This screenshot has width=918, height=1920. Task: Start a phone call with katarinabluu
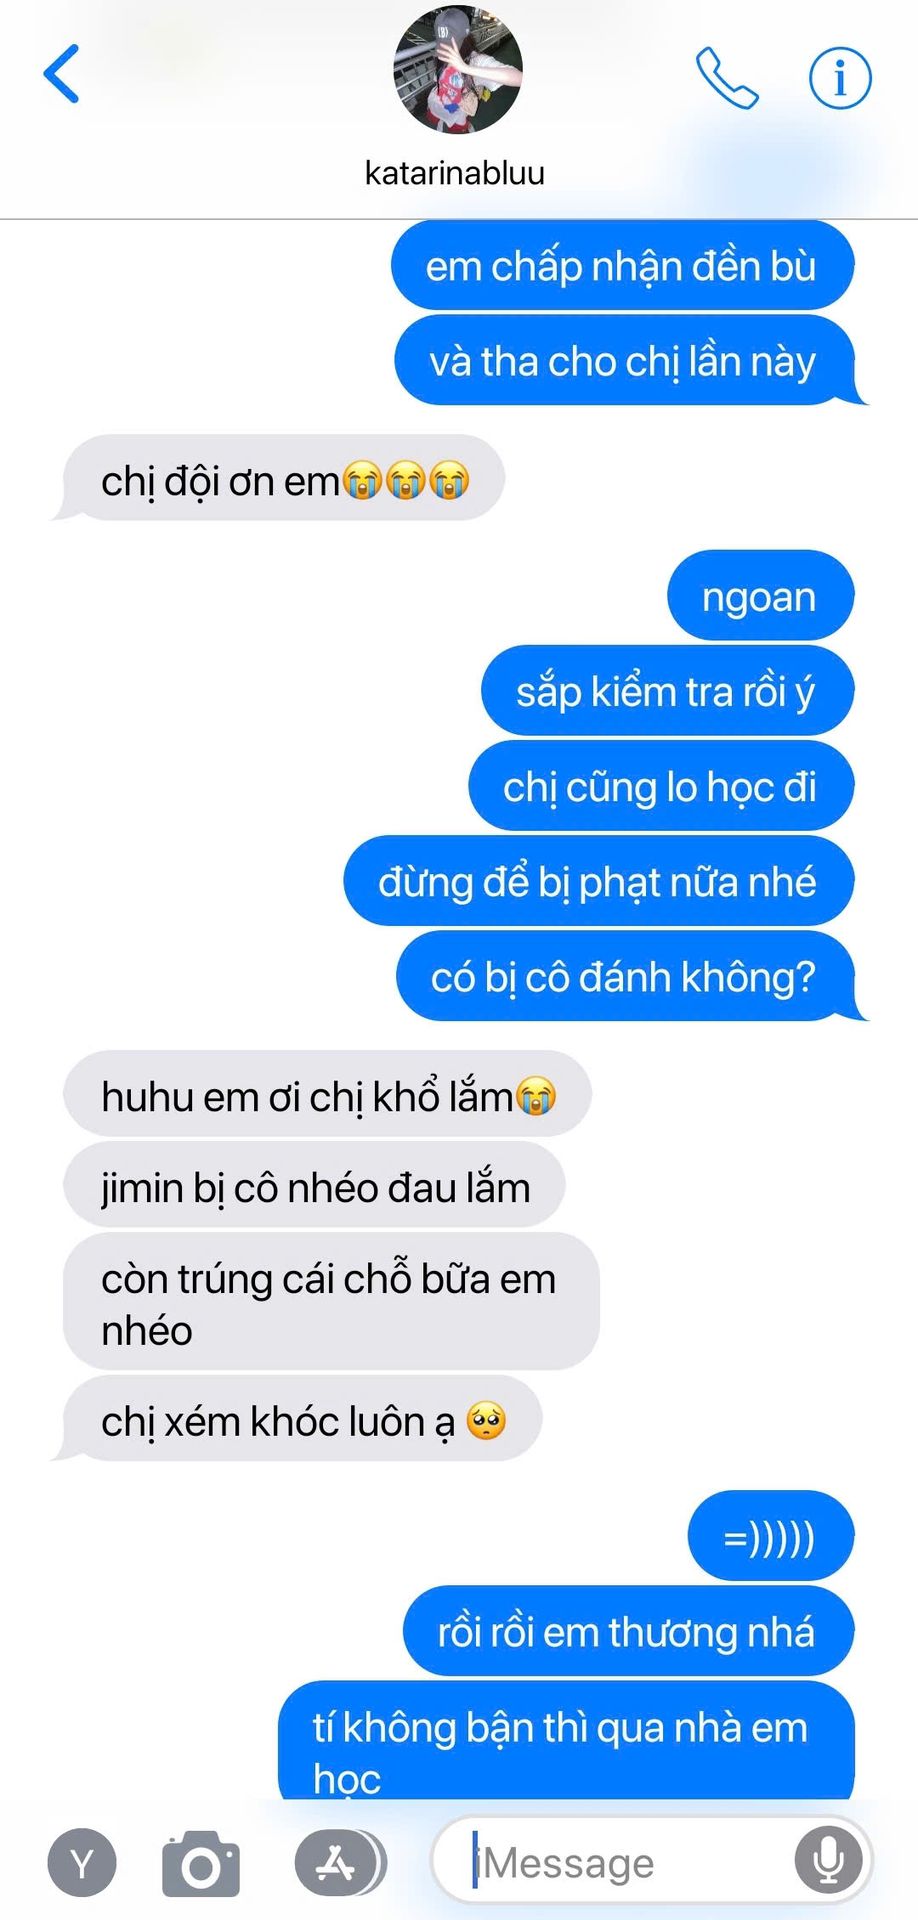point(727,77)
